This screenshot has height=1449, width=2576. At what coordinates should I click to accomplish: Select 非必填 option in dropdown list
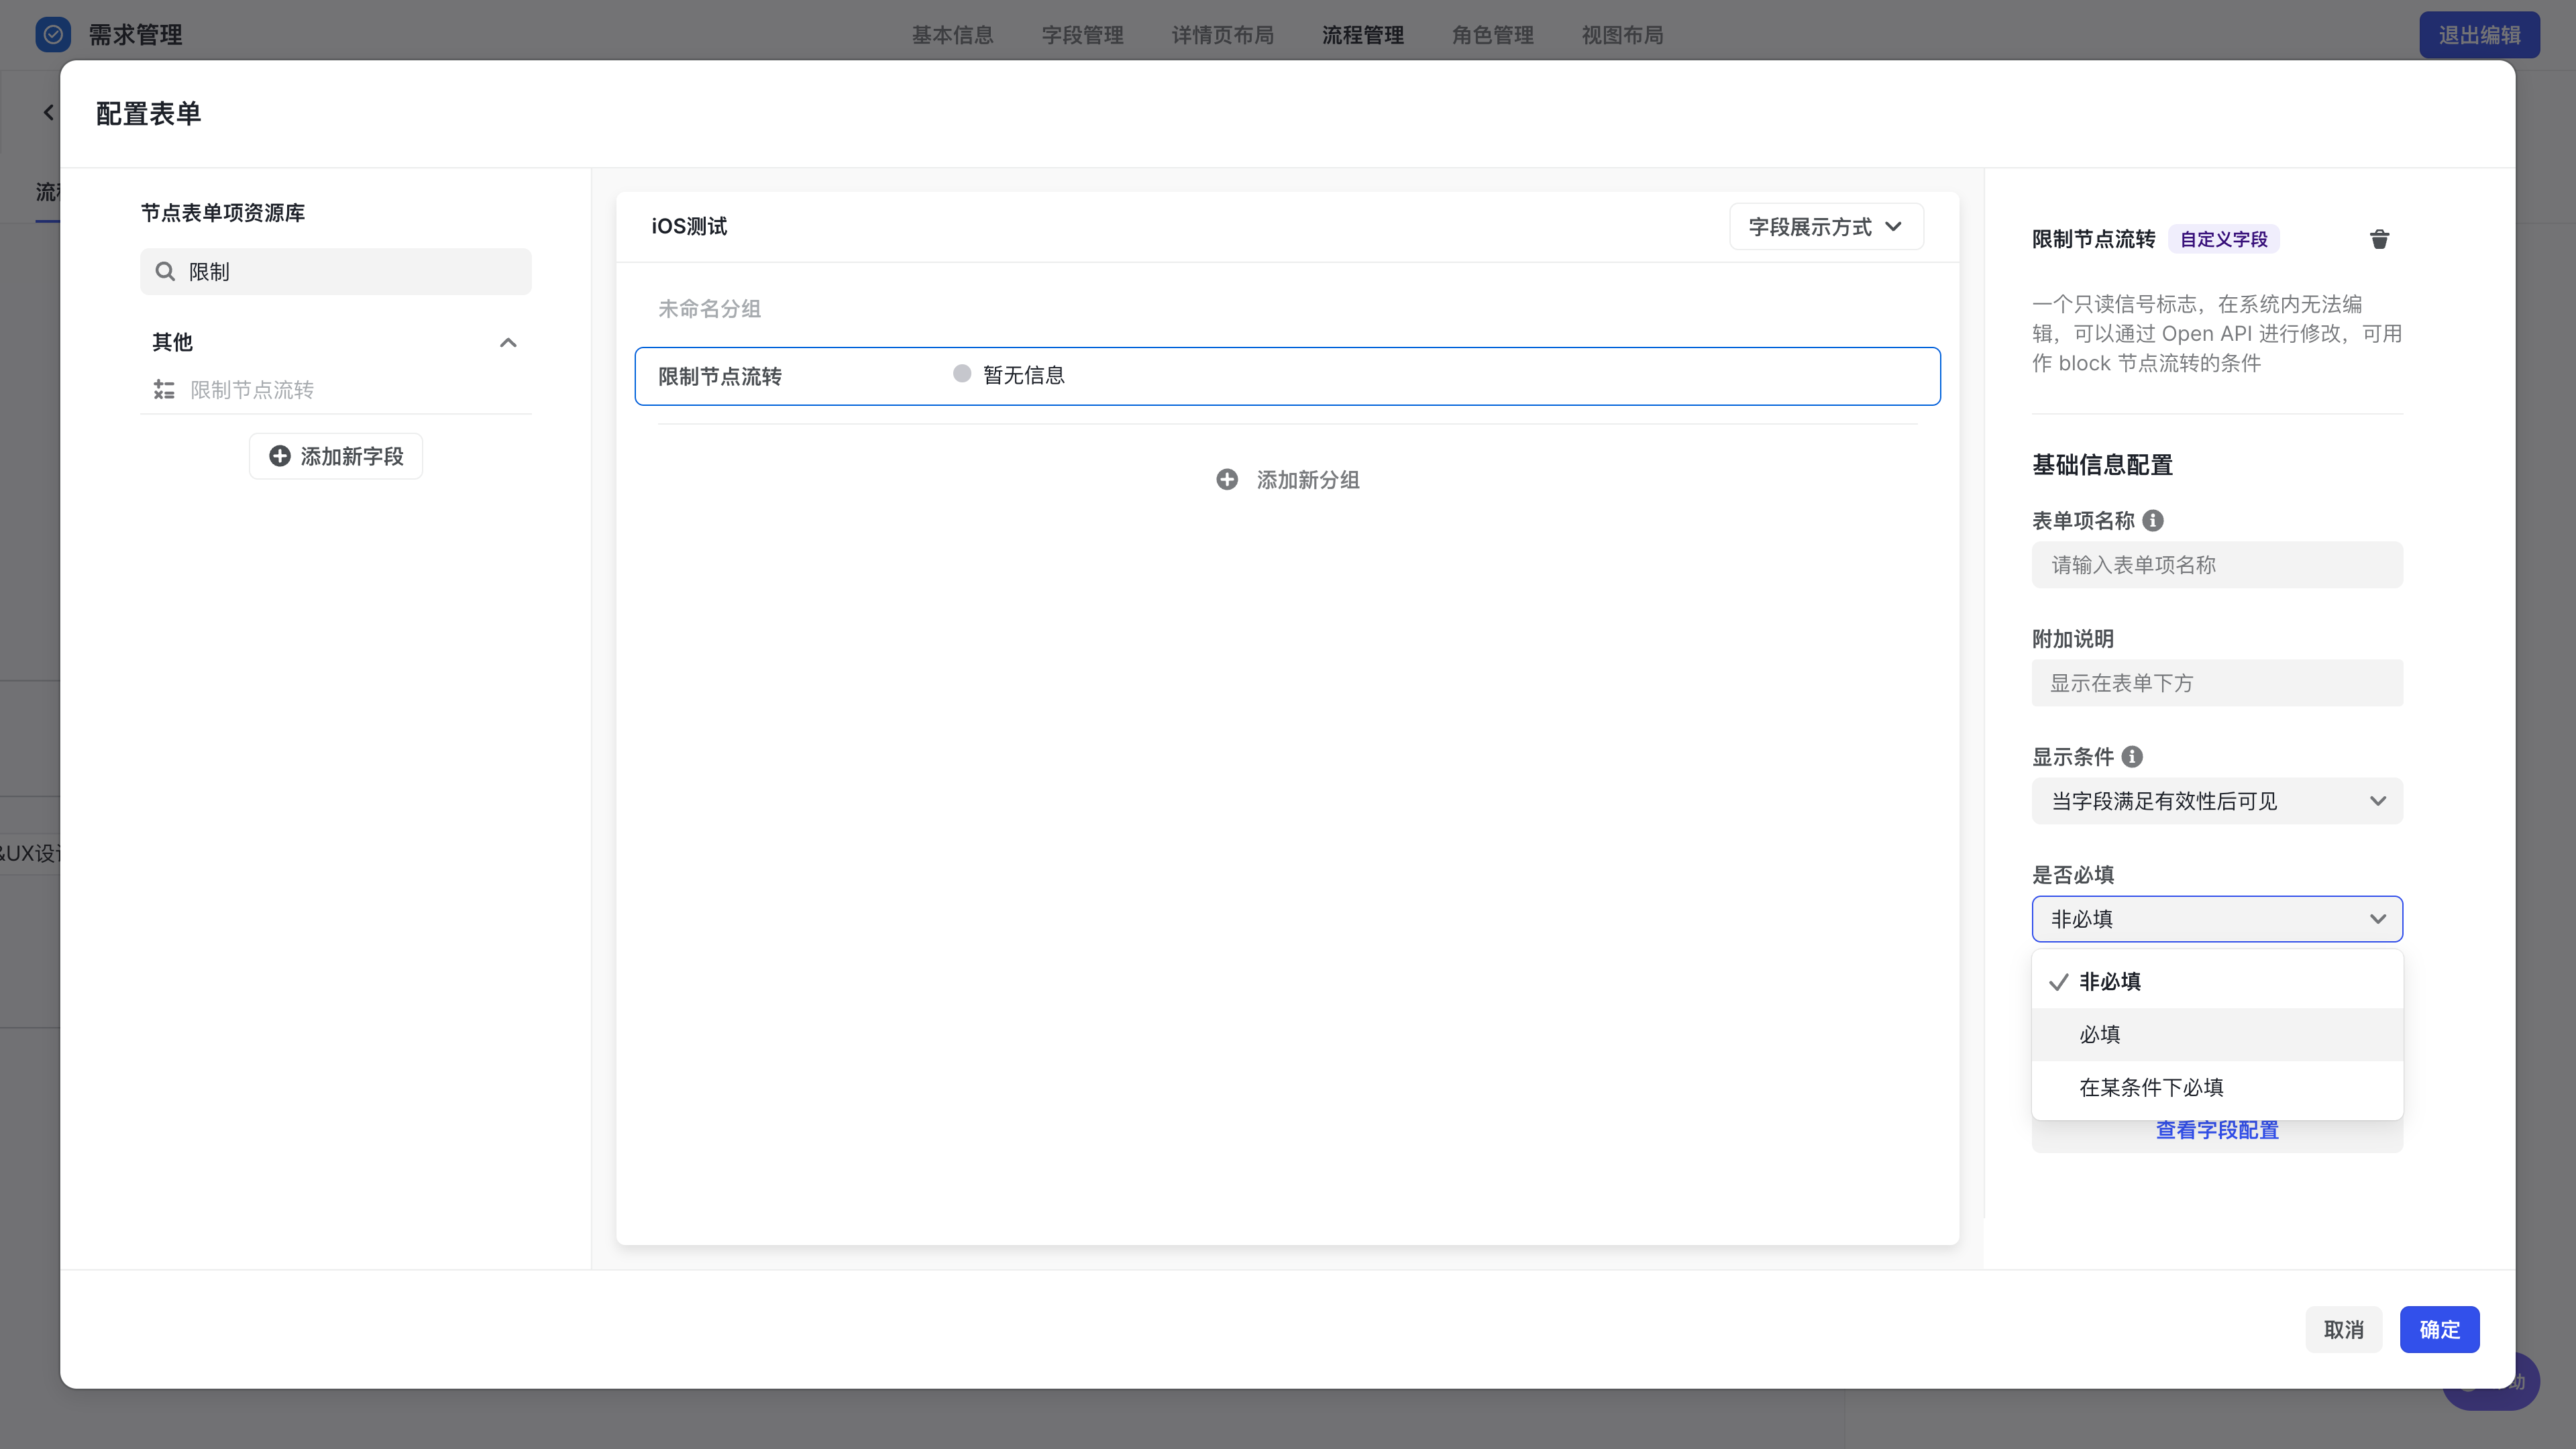pyautogui.click(x=2217, y=982)
